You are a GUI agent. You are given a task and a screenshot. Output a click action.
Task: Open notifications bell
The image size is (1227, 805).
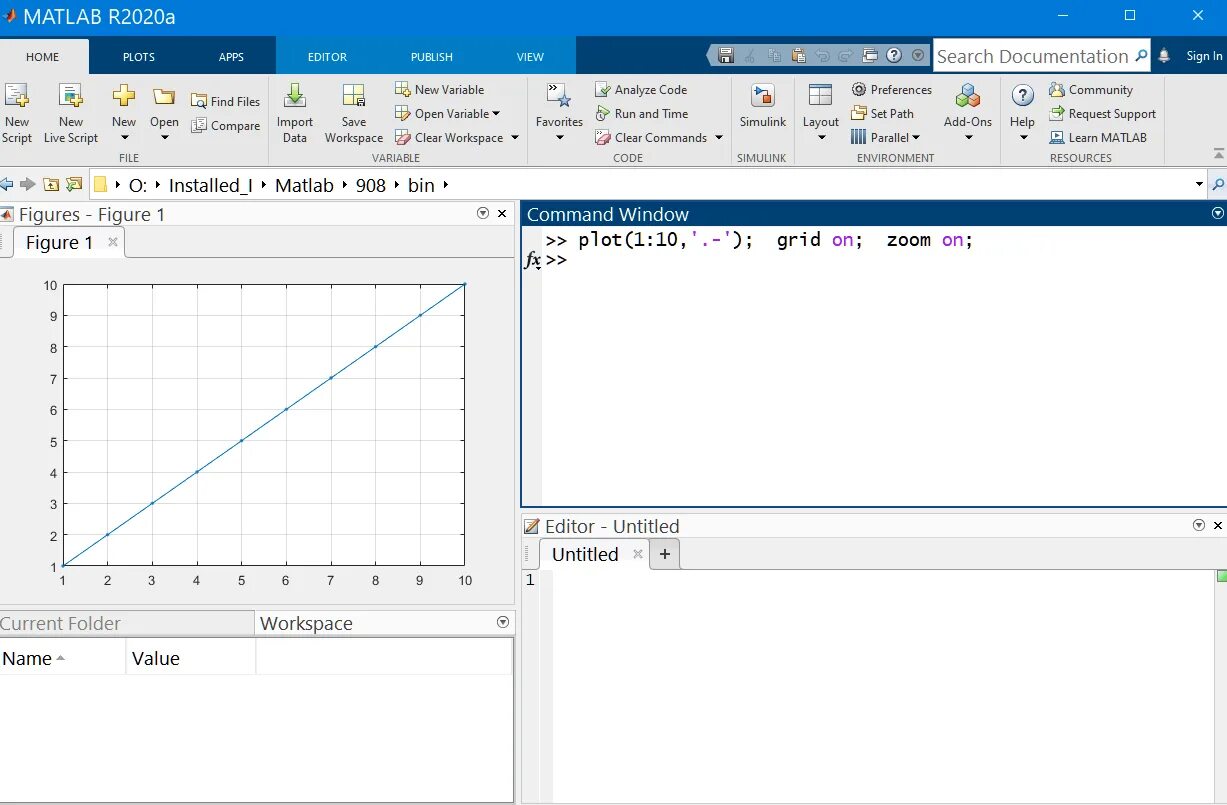pyautogui.click(x=1163, y=56)
